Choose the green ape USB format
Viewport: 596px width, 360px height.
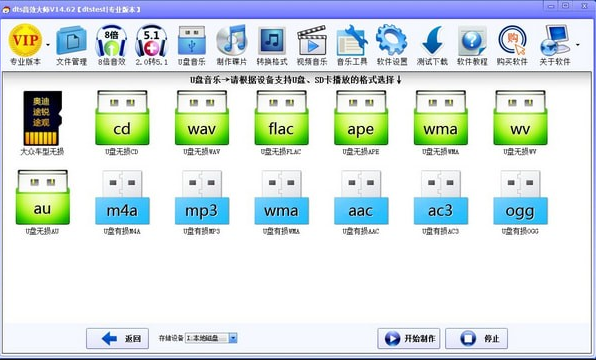pyautogui.click(x=361, y=118)
